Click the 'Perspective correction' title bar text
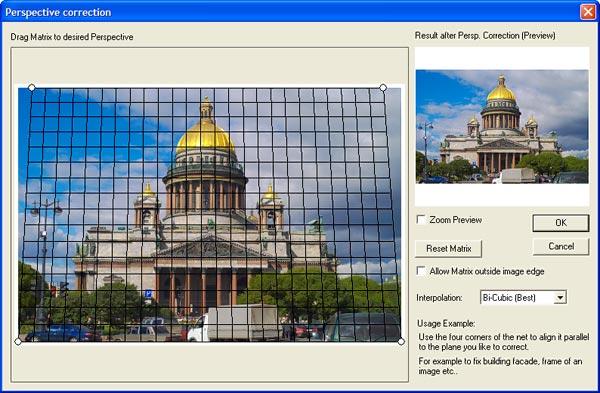This screenshot has width=600, height=393. coord(58,12)
